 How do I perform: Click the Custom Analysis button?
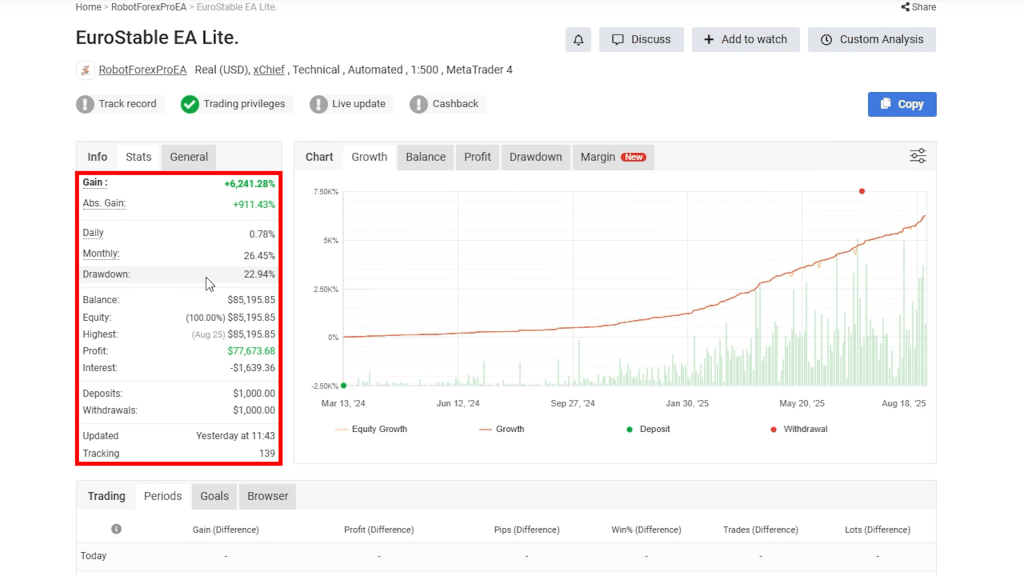tap(872, 40)
